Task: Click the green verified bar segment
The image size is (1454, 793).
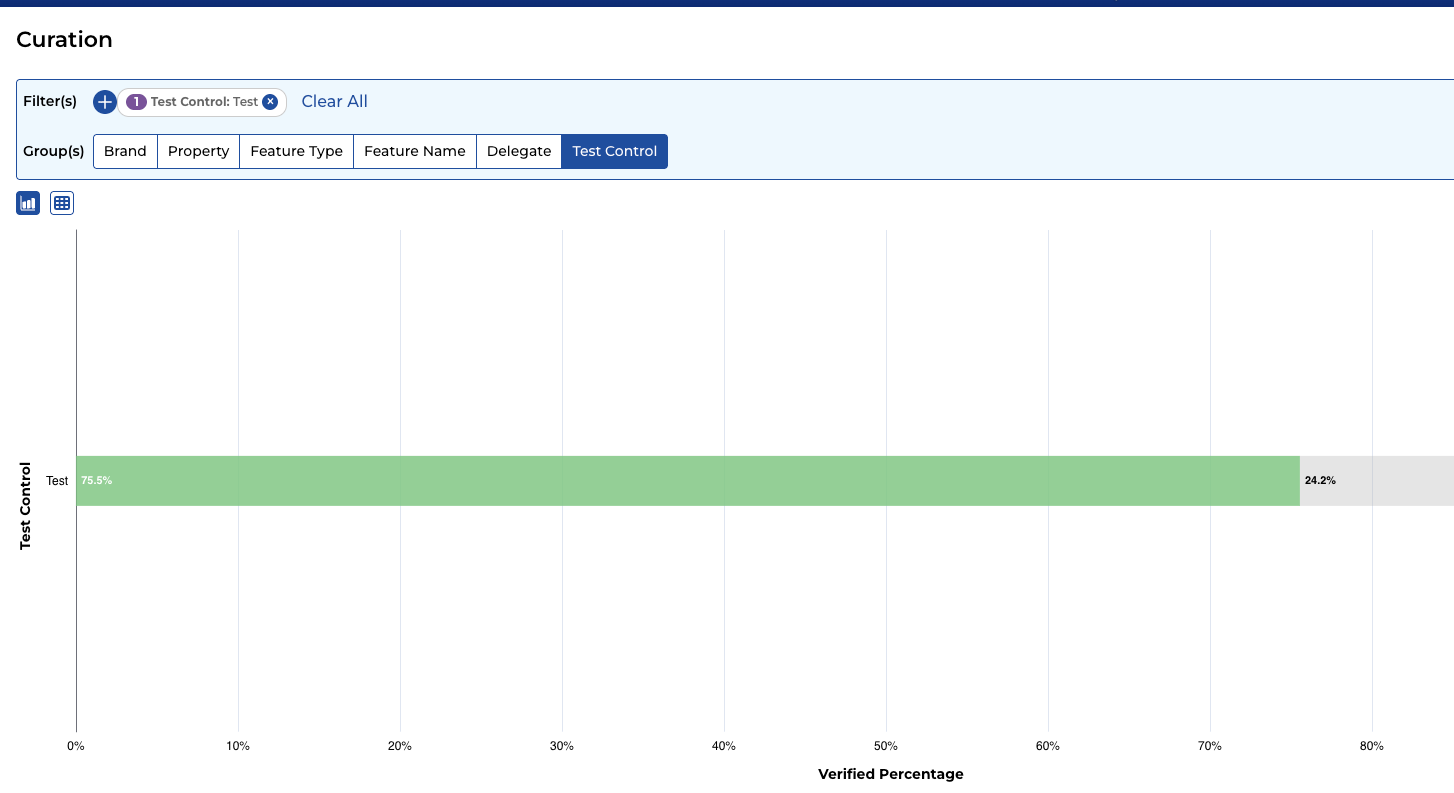Action: (688, 481)
